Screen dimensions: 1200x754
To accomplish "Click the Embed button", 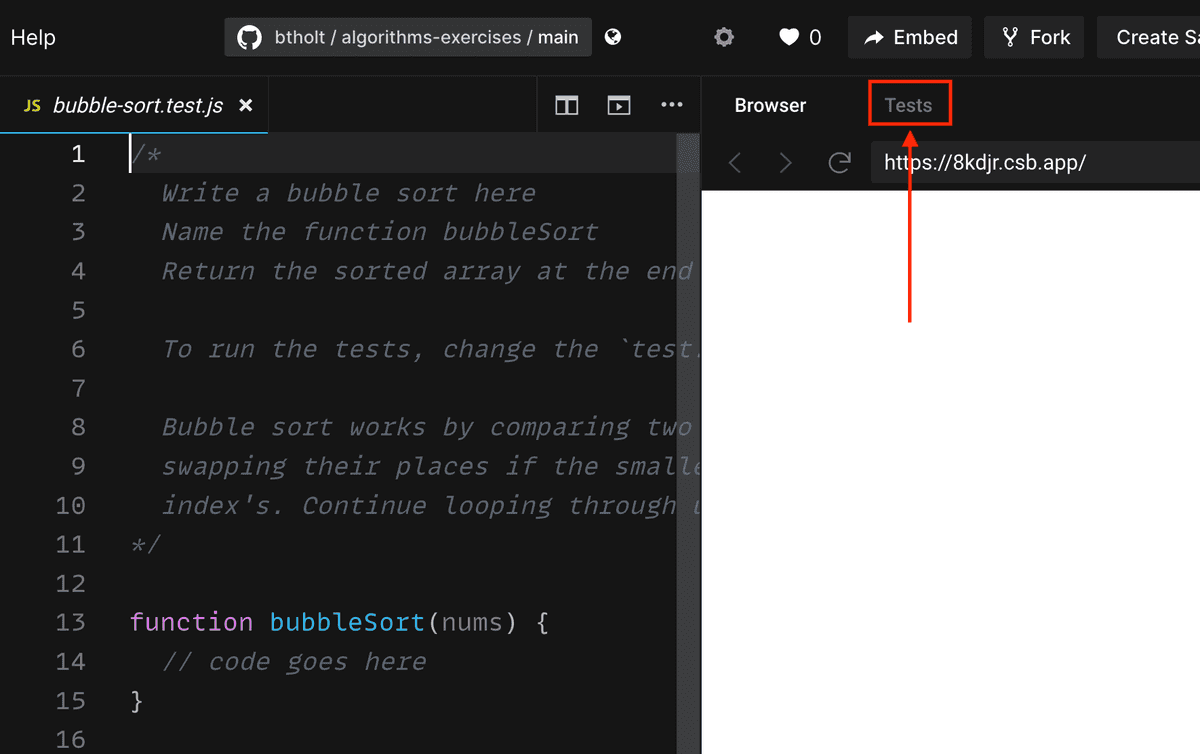I will coord(911,38).
